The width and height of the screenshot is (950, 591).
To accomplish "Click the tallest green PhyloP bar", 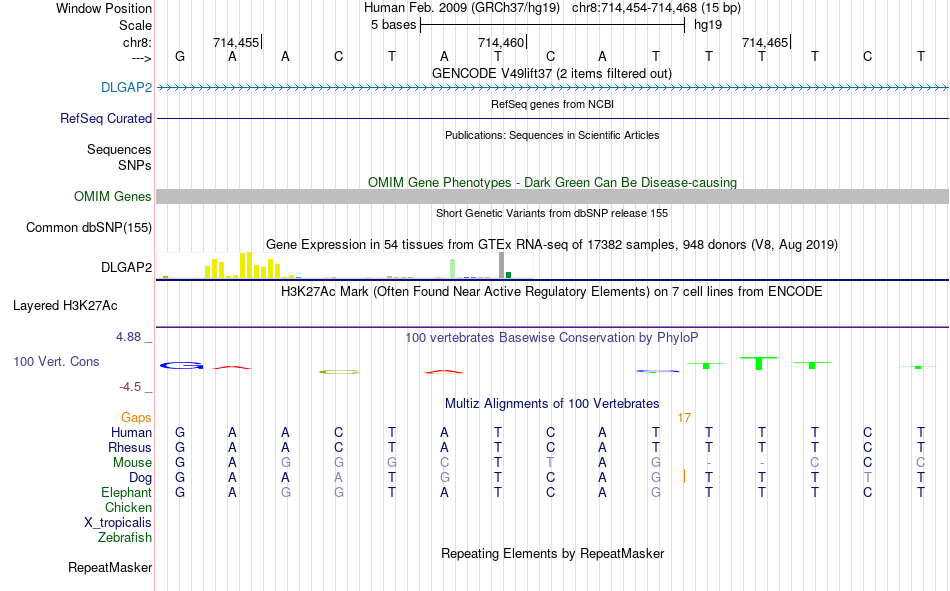I will tap(759, 364).
